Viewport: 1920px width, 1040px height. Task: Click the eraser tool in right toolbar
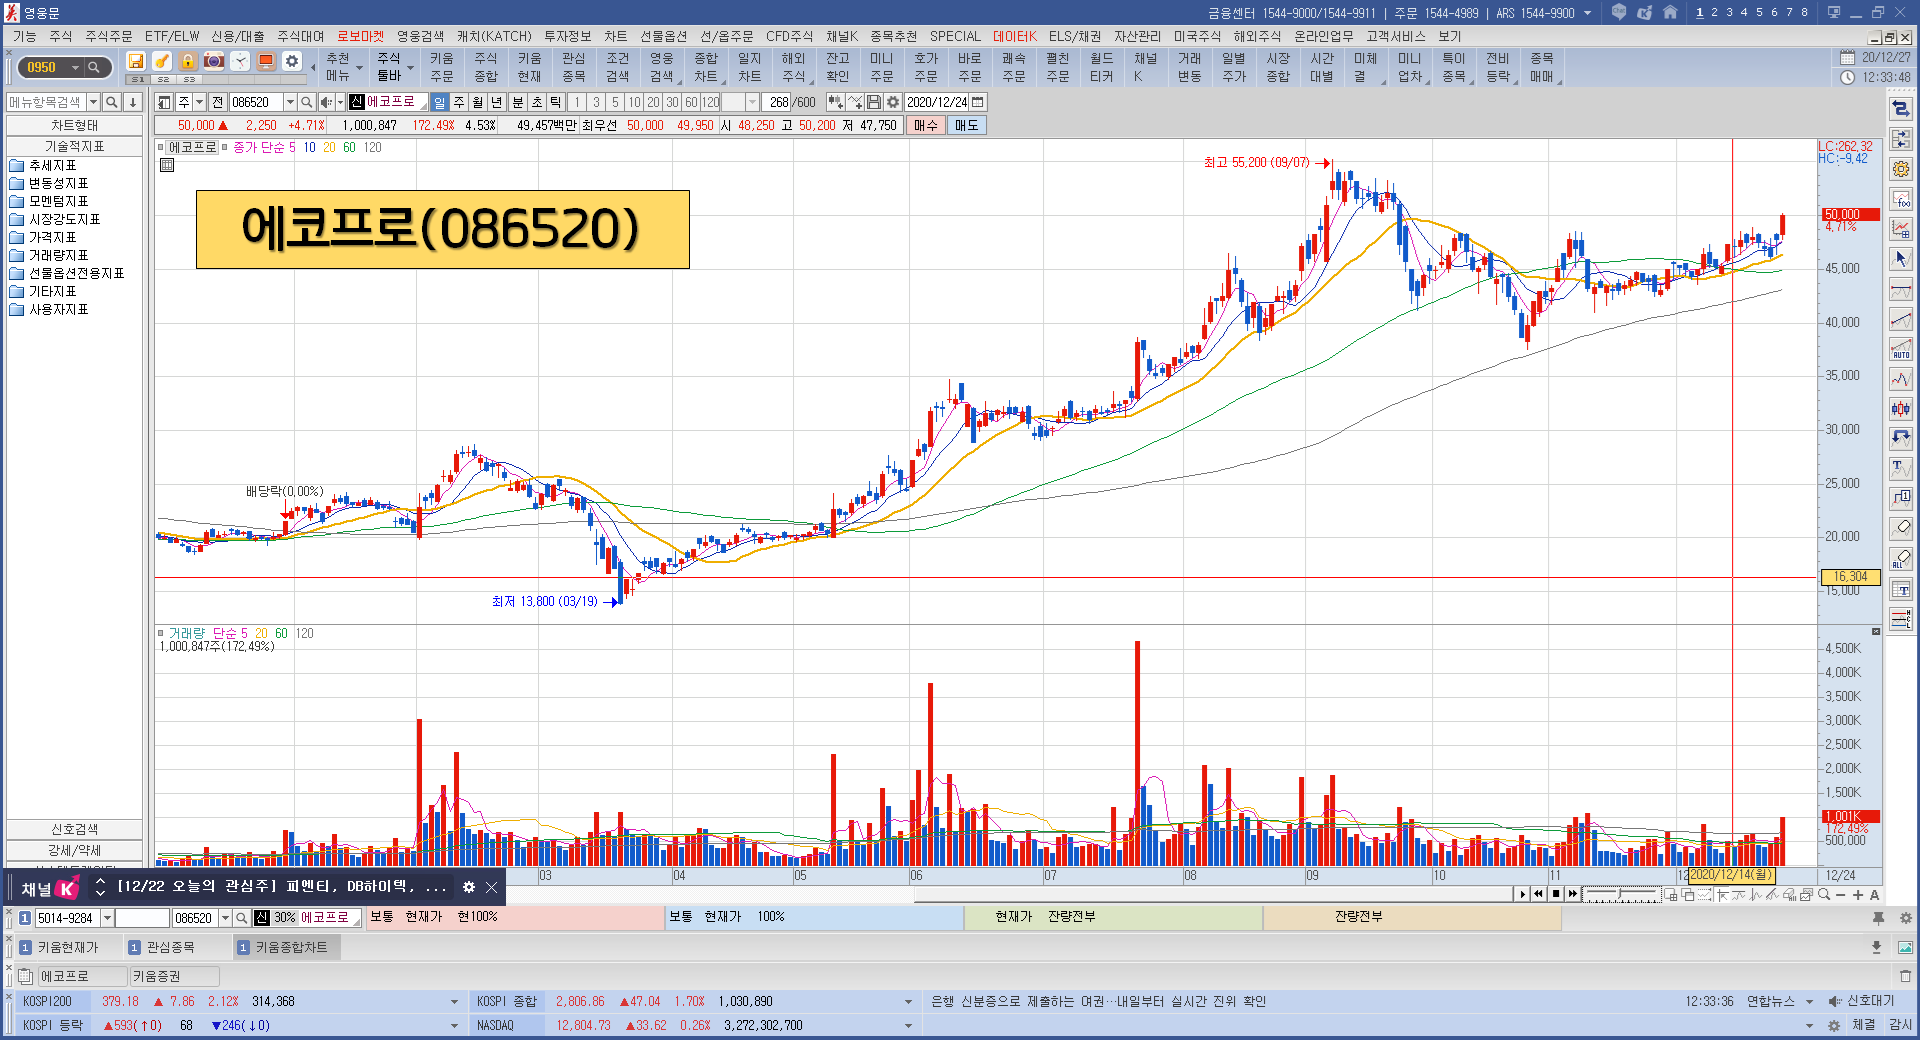coord(1901,528)
